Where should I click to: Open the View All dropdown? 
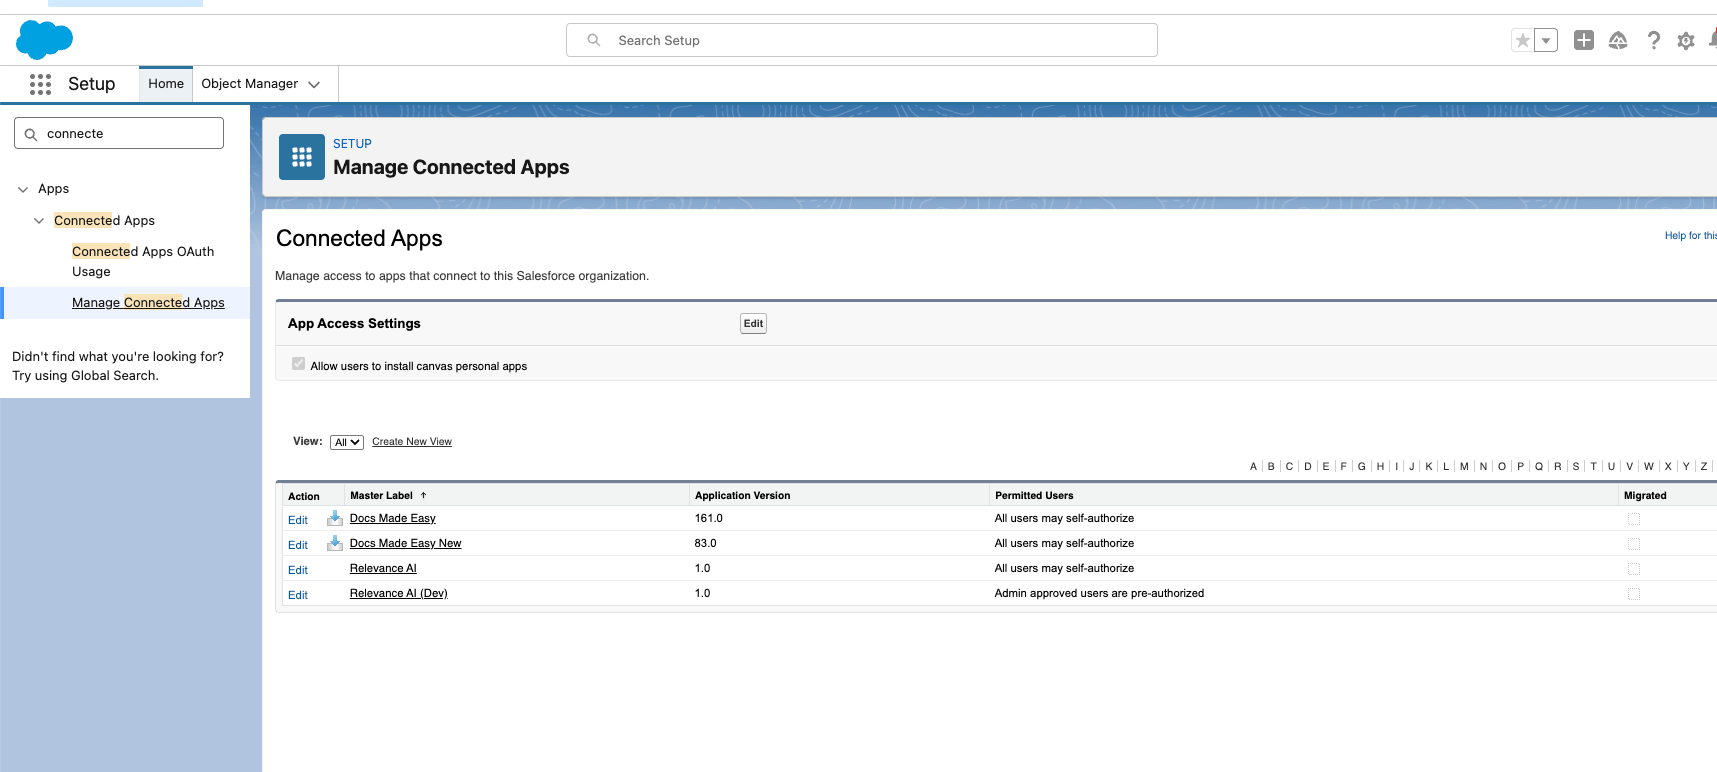tap(347, 442)
